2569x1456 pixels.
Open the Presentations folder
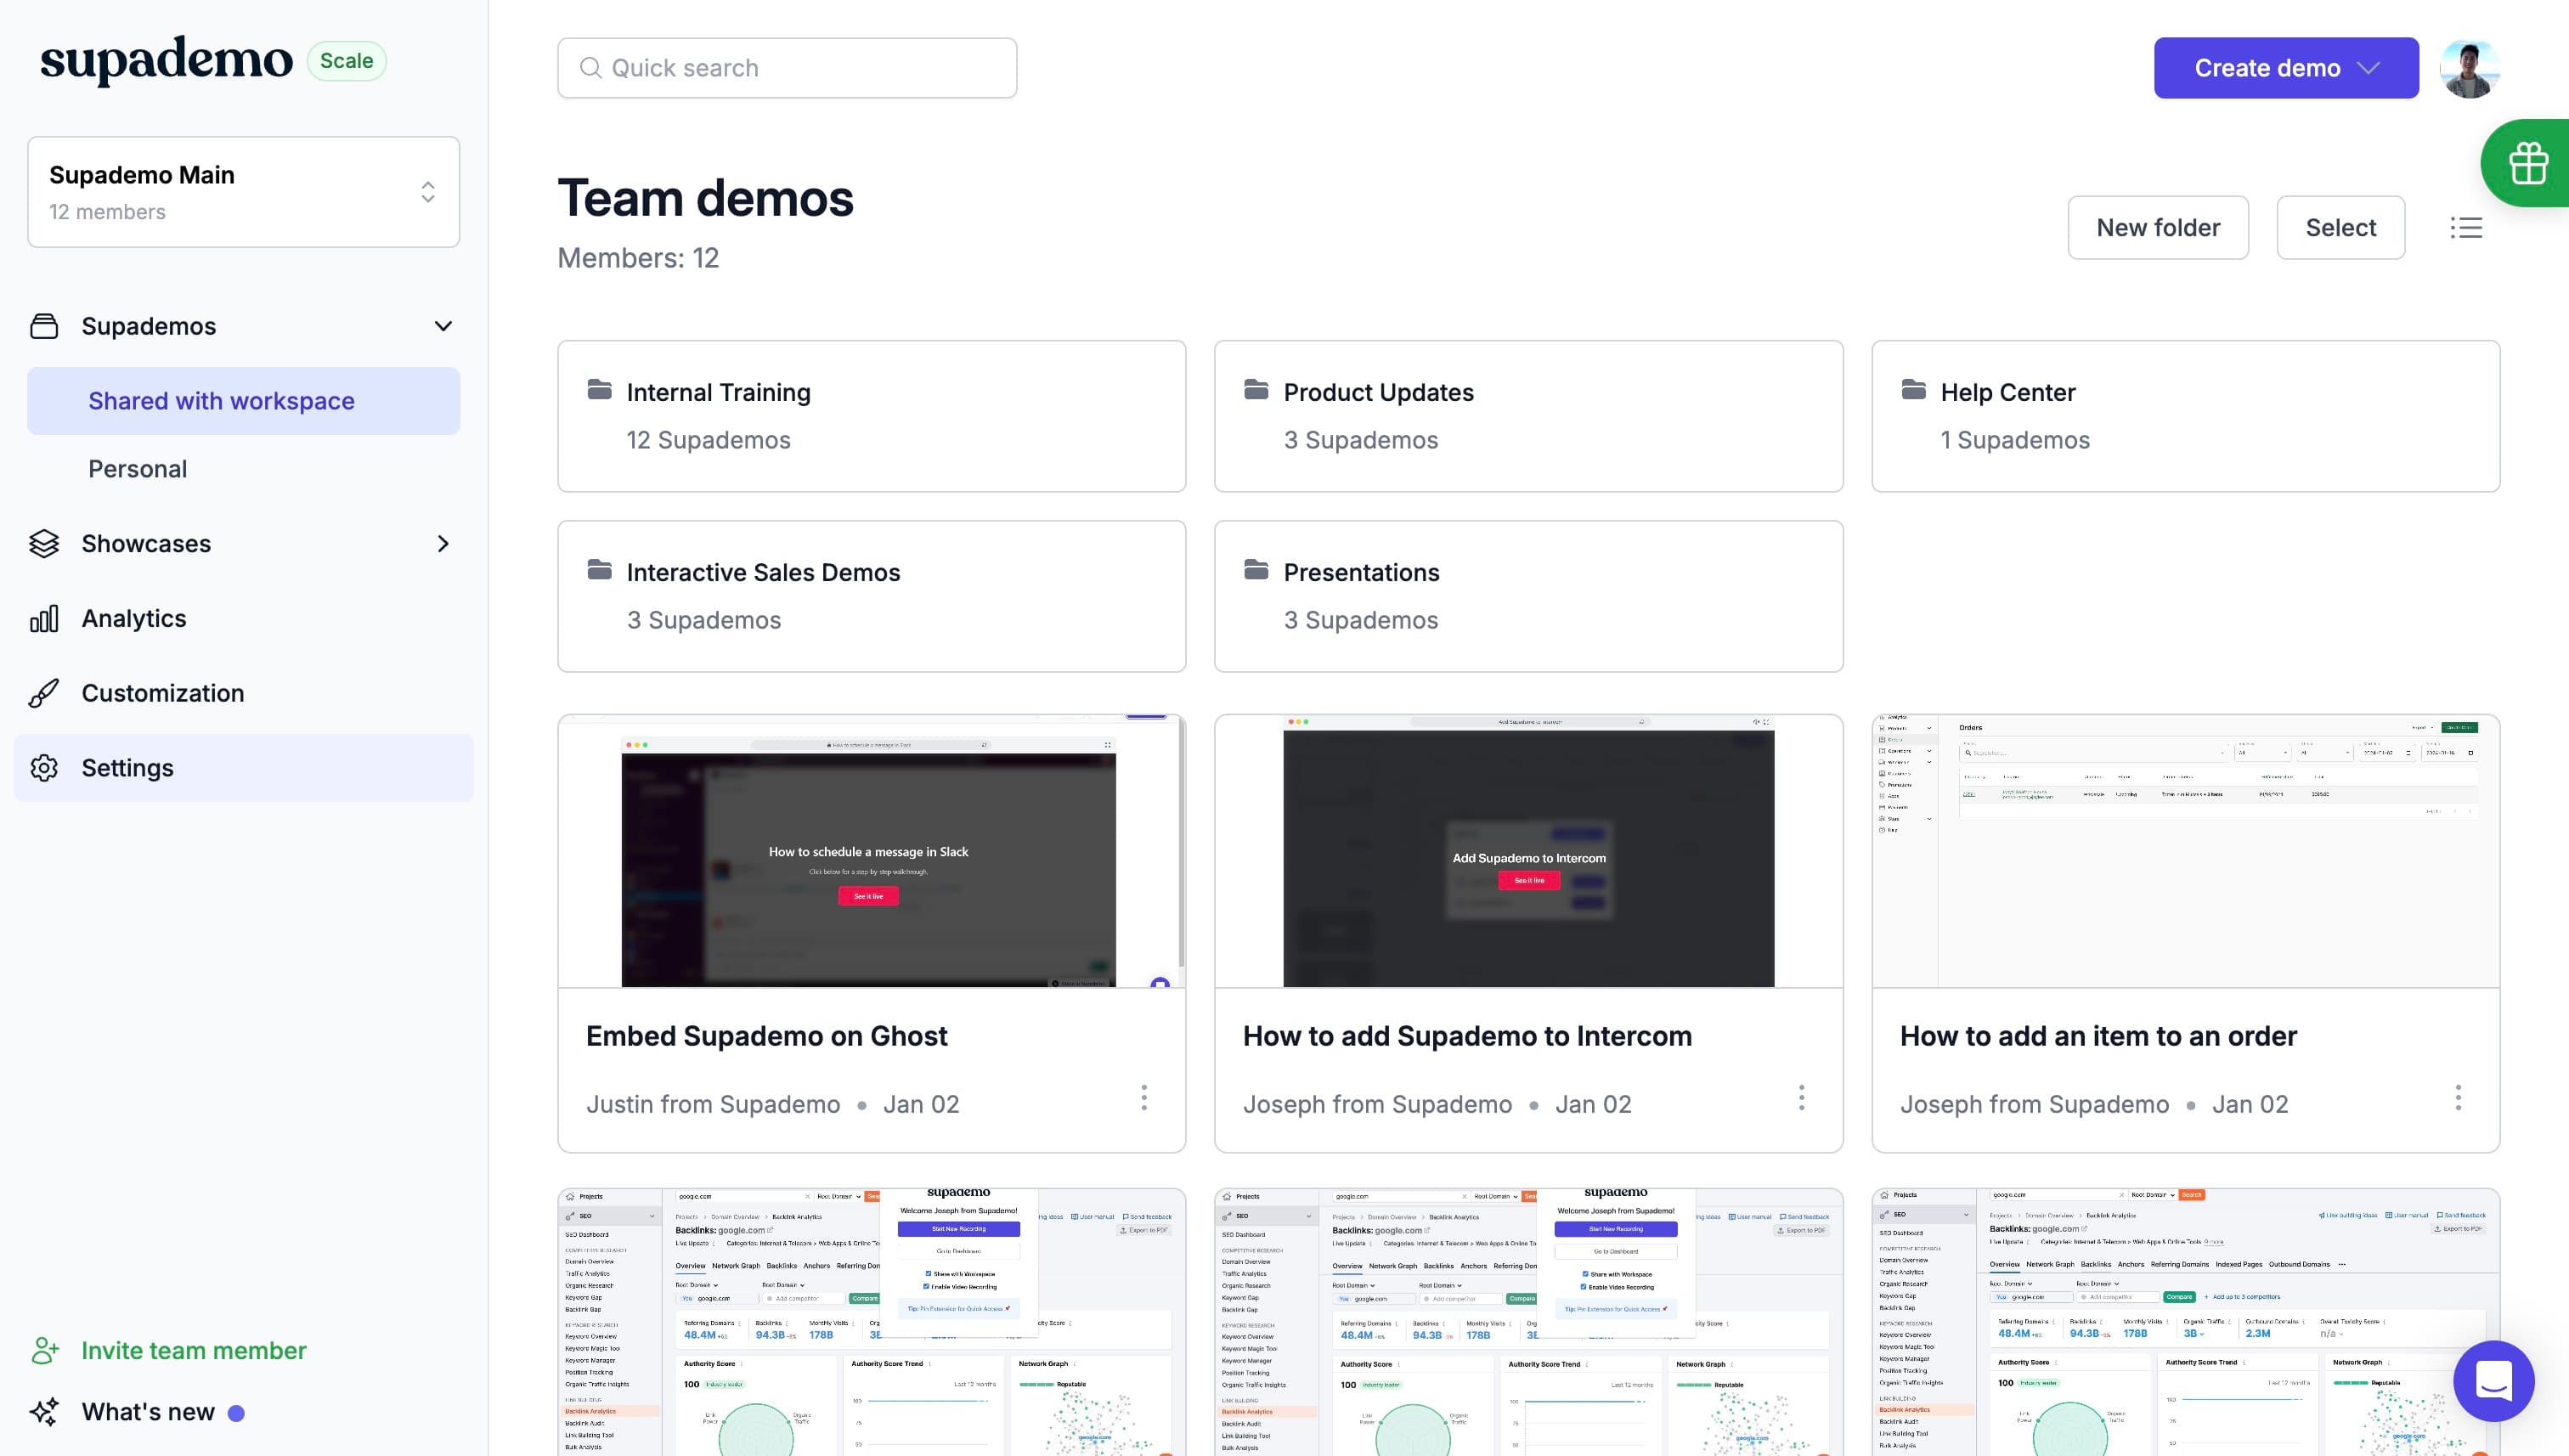pyautogui.click(x=1528, y=596)
